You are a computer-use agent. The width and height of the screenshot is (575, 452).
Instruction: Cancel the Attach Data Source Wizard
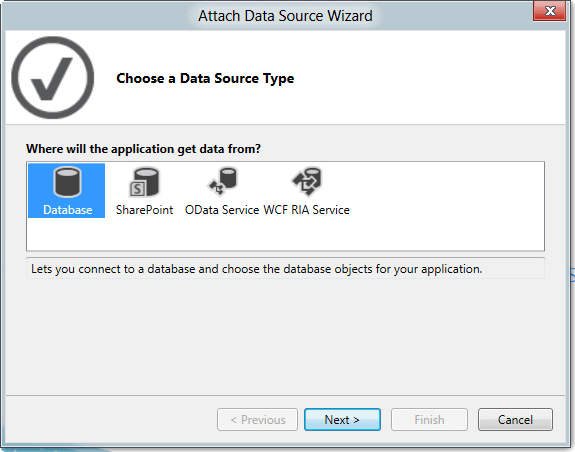coord(515,419)
